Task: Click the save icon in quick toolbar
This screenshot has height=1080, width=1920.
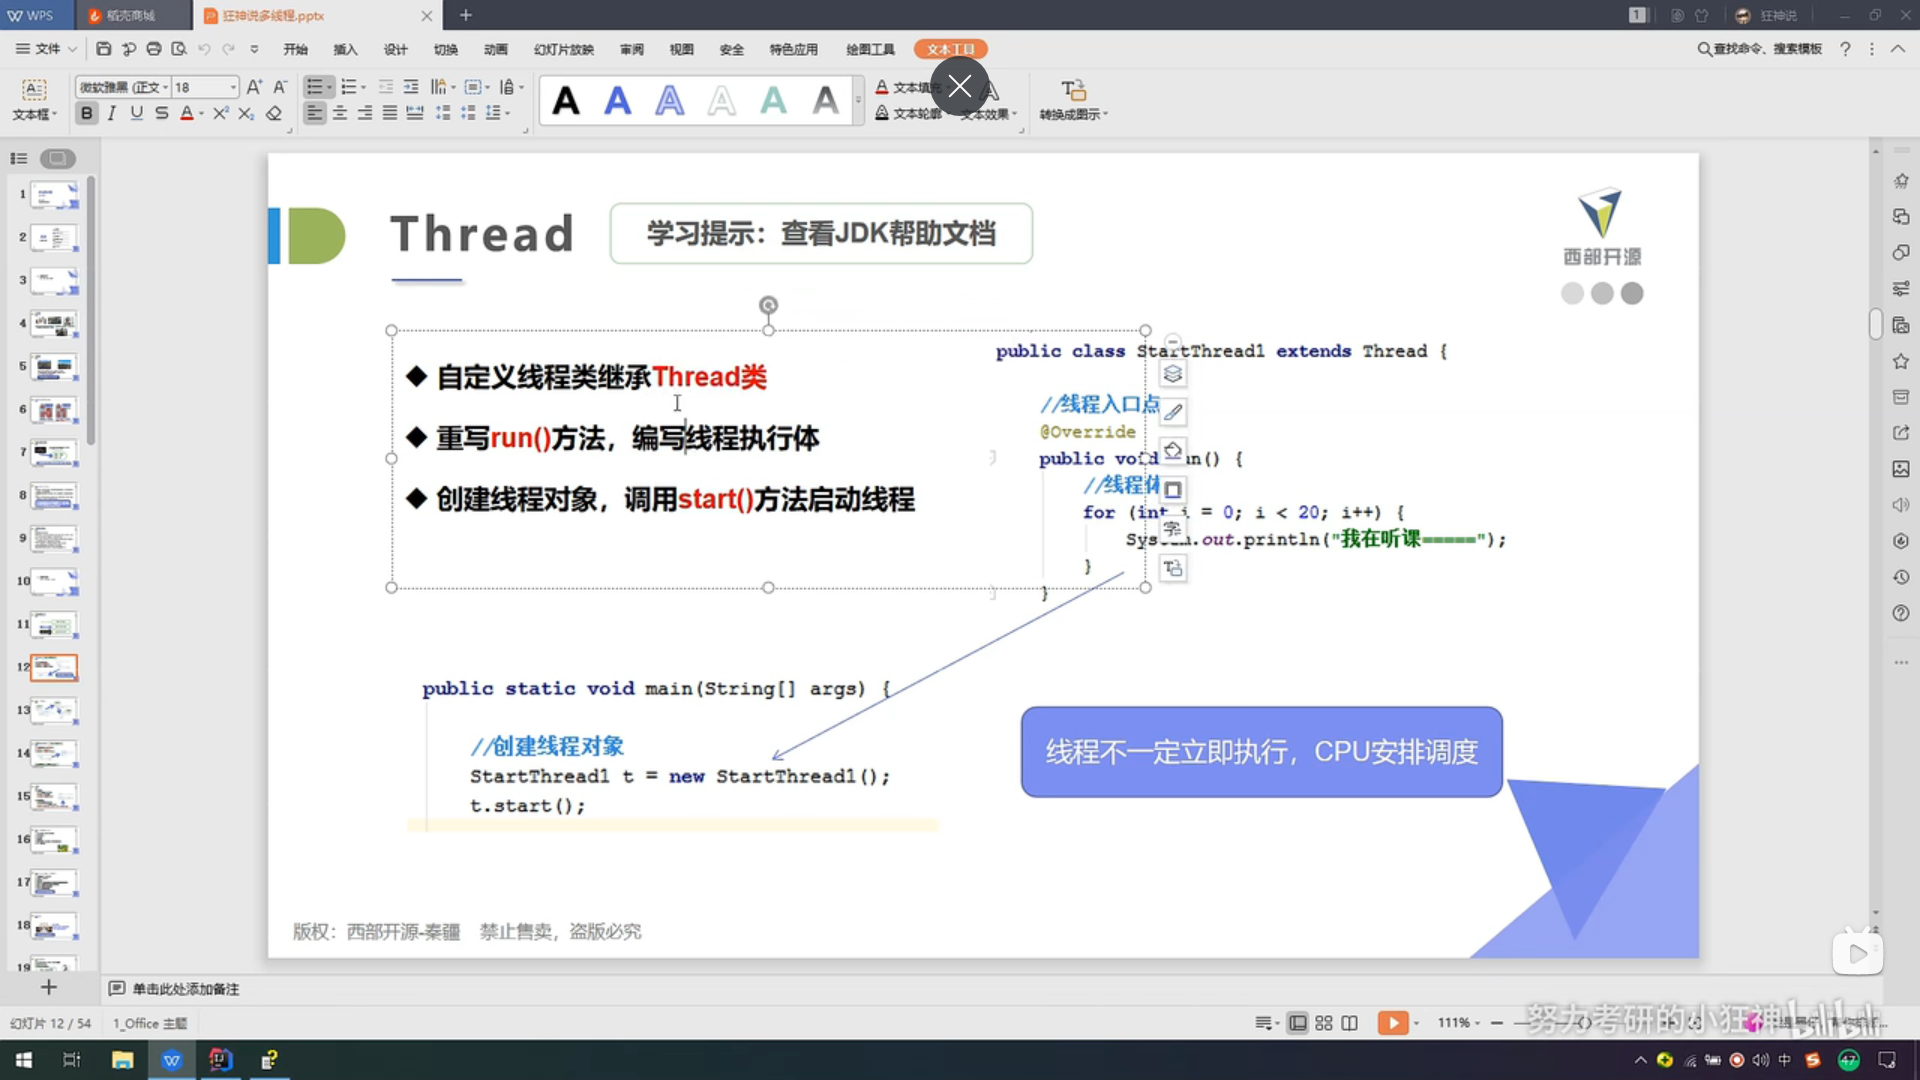Action: pos(104,49)
